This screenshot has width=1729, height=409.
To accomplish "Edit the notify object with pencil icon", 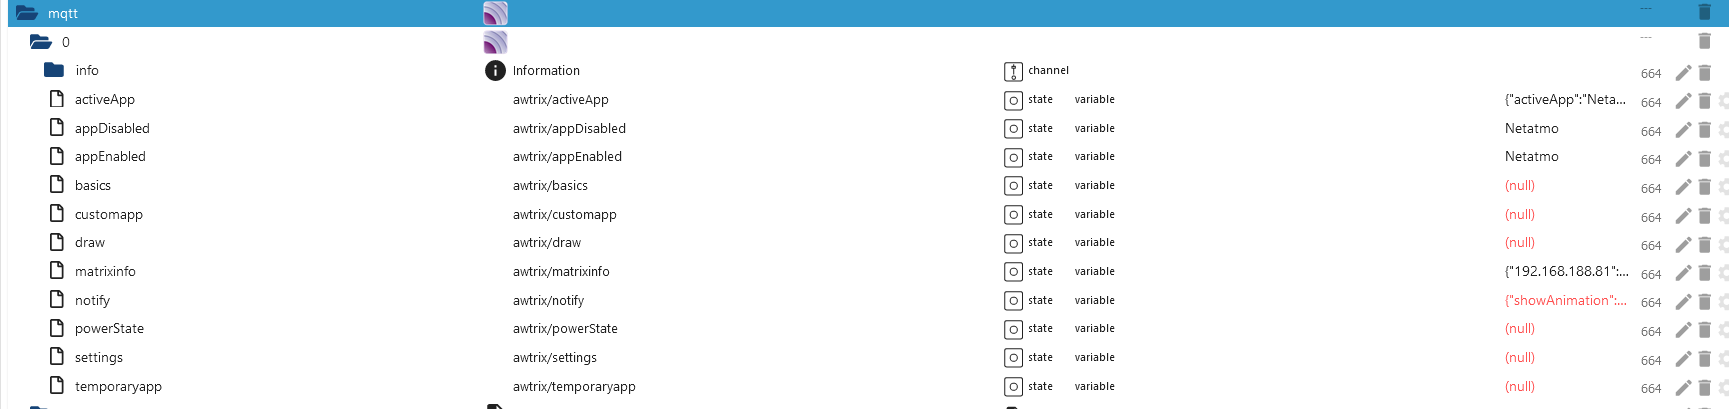I will [1683, 301].
